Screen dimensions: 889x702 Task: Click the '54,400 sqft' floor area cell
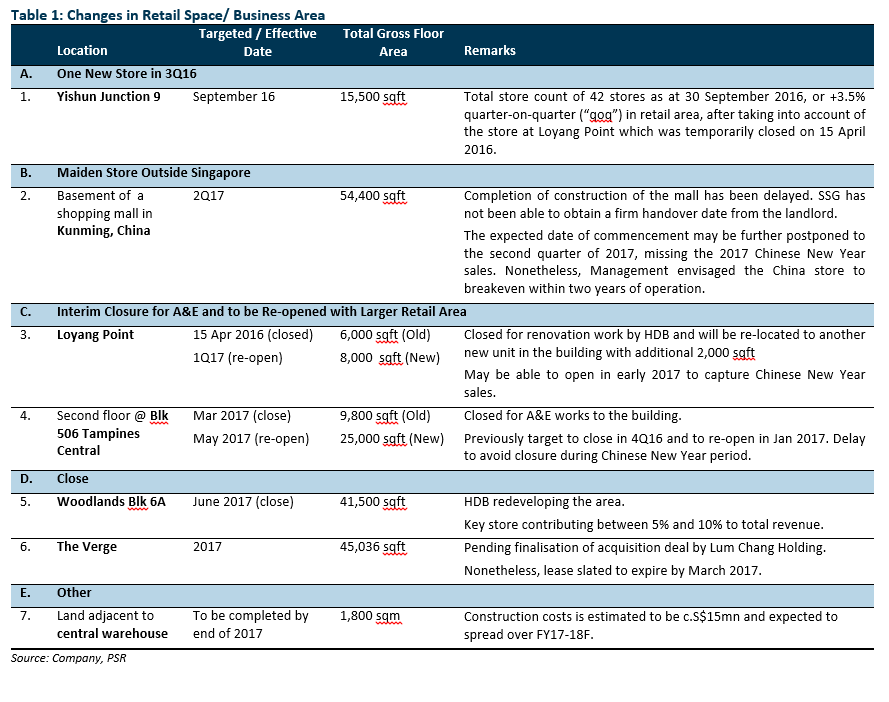[x=372, y=196]
